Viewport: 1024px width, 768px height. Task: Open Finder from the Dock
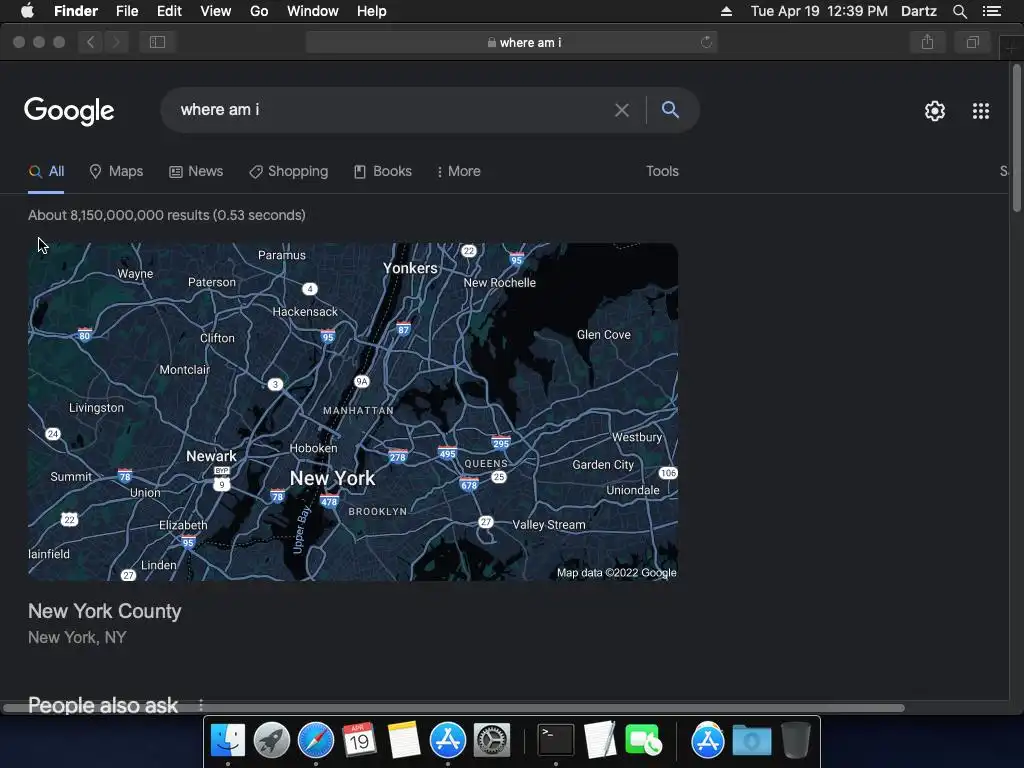coord(227,741)
